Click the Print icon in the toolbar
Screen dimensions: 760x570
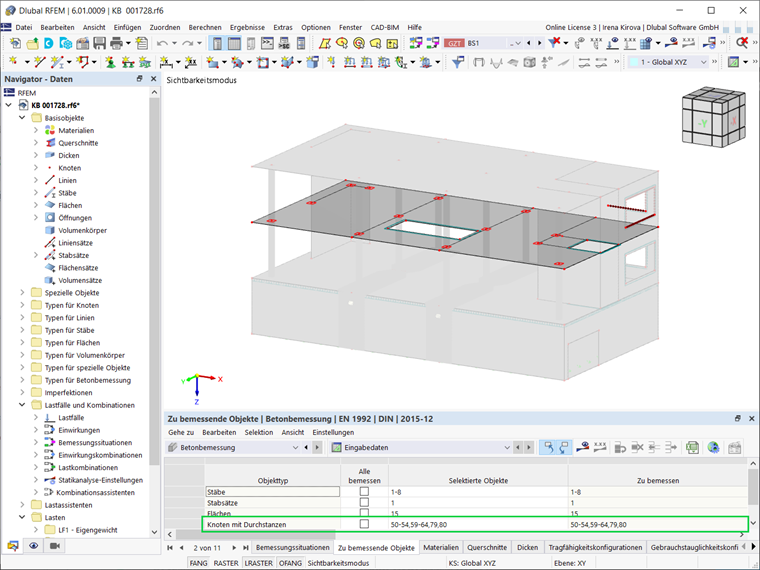coord(116,43)
